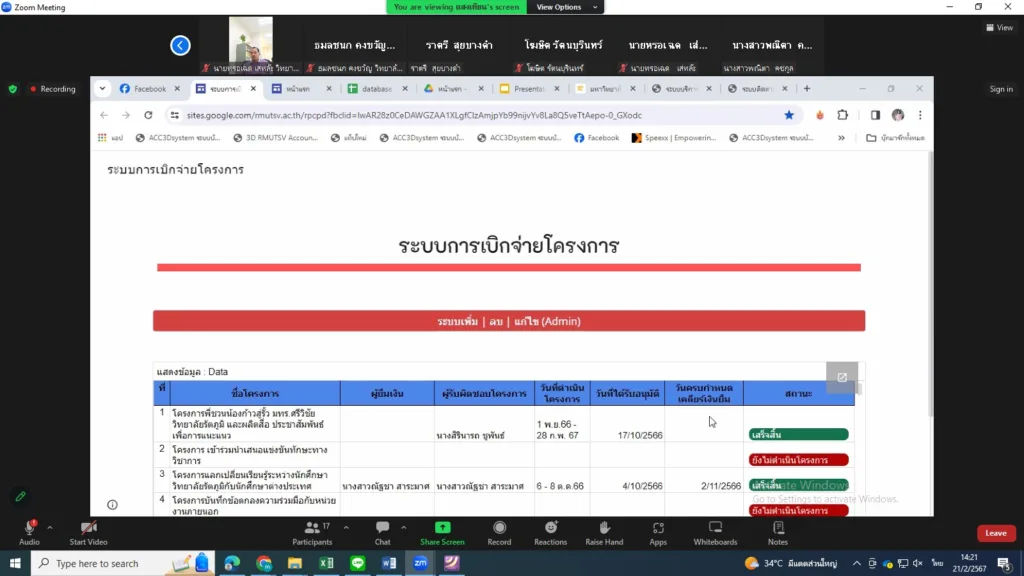Click the red status badge in row 2
The height and width of the screenshot is (576, 1024).
coord(799,460)
